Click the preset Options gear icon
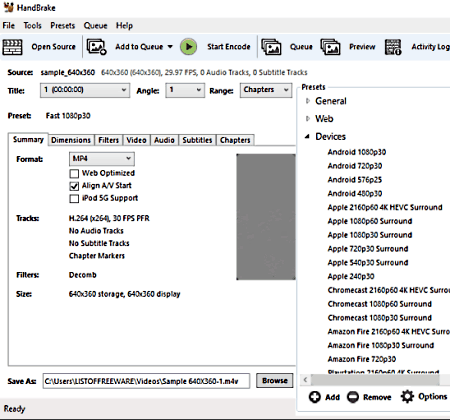The image size is (450, 420). [407, 396]
